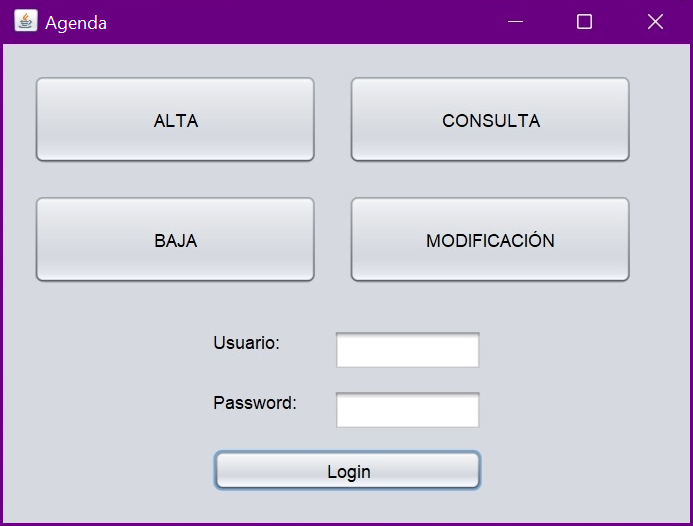Click the Java coffee cup icon

click(x=25, y=21)
